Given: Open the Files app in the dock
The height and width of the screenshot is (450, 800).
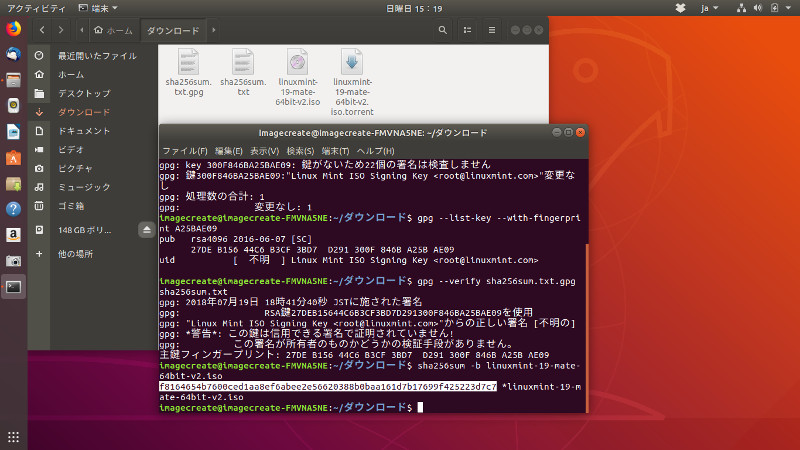Looking at the screenshot, I should (x=13, y=80).
